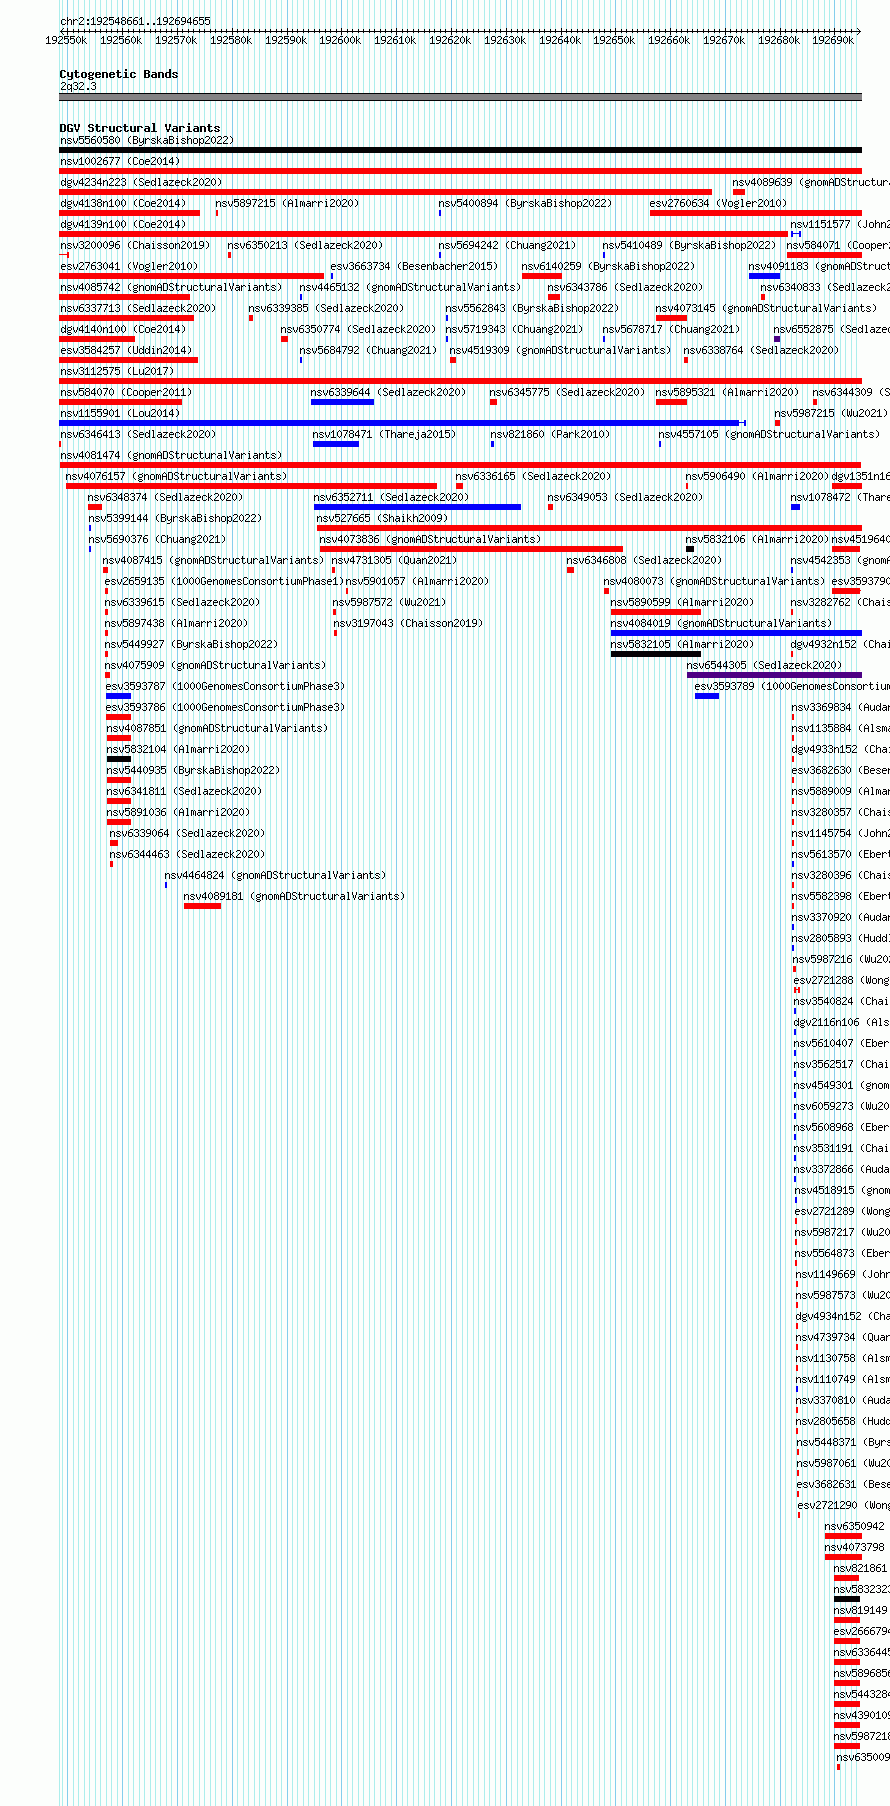Select esv3593786 (1000GenomesConsortiumPhase3) label
The width and height of the screenshot is (890, 1806).
pyautogui.click(x=225, y=707)
